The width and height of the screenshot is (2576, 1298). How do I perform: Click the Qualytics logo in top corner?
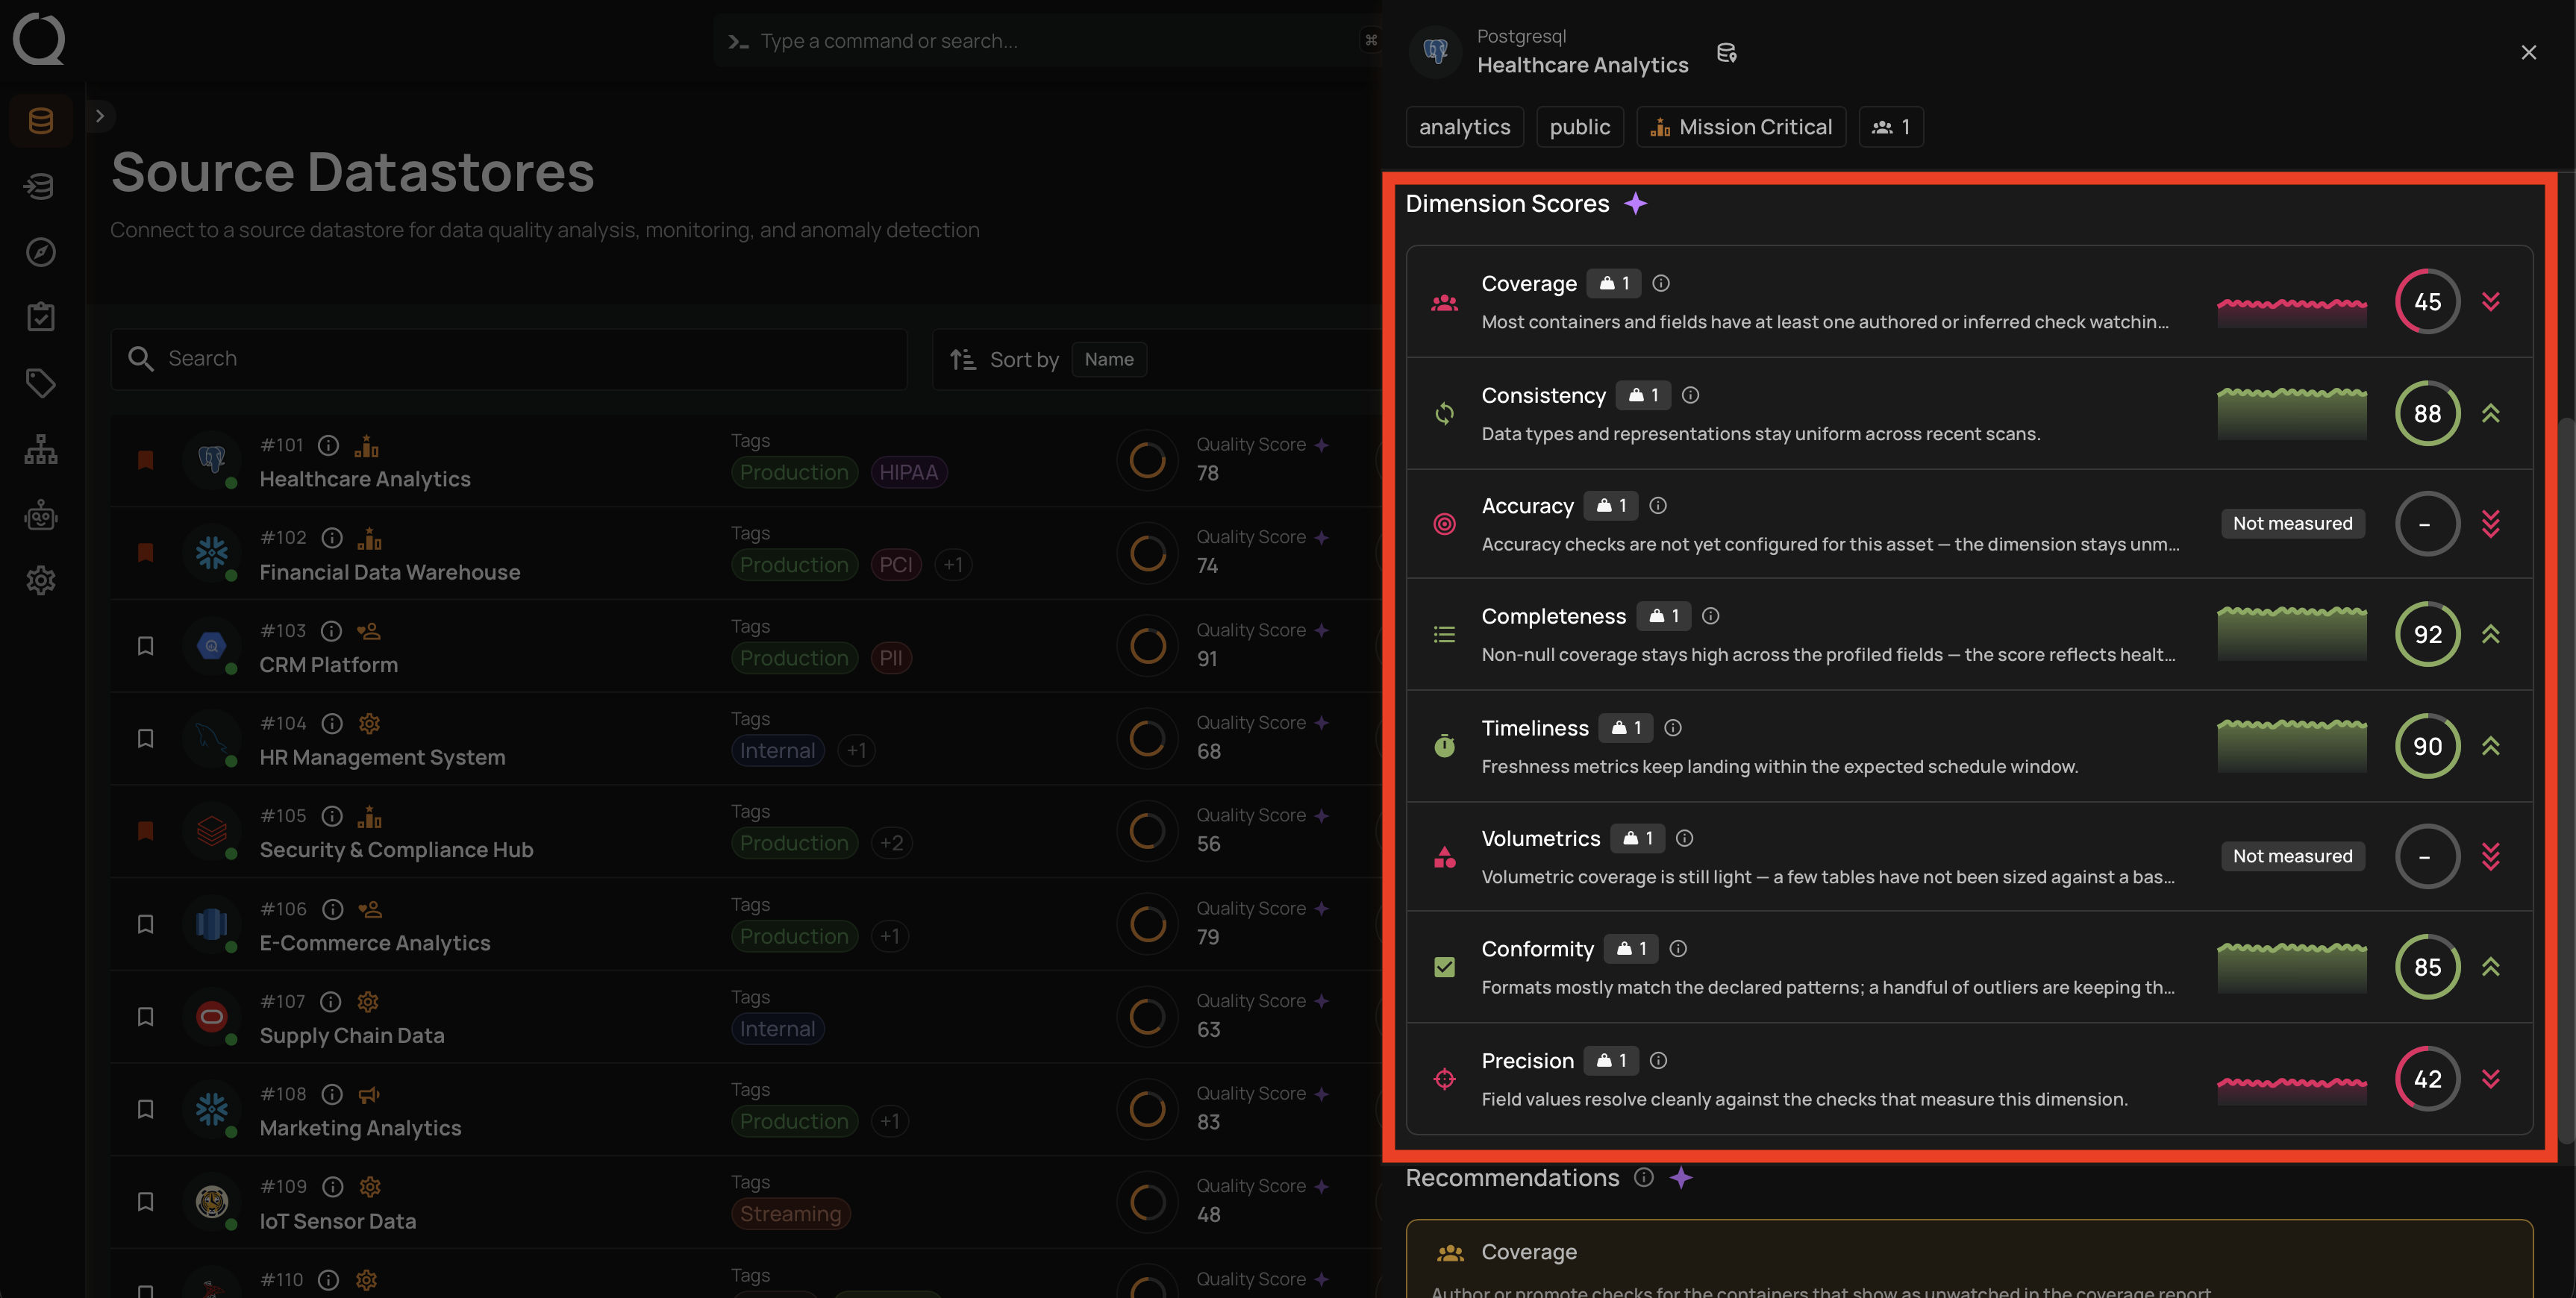pos(39,39)
